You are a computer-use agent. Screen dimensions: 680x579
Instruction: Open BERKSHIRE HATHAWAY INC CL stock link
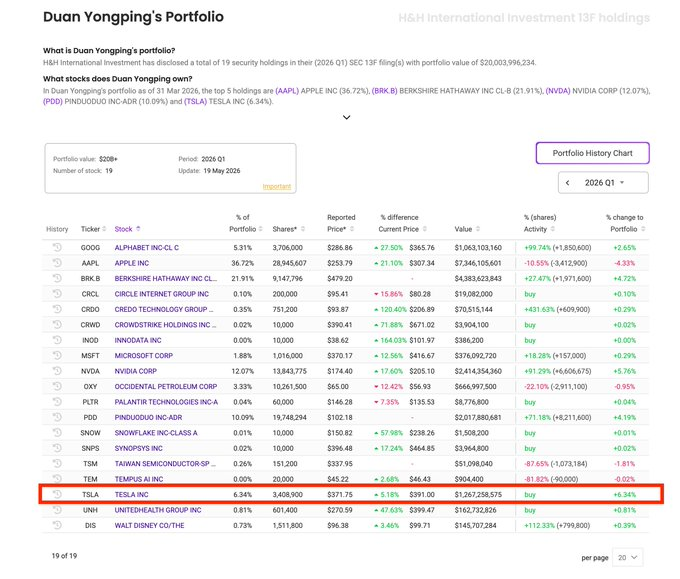[166, 278]
